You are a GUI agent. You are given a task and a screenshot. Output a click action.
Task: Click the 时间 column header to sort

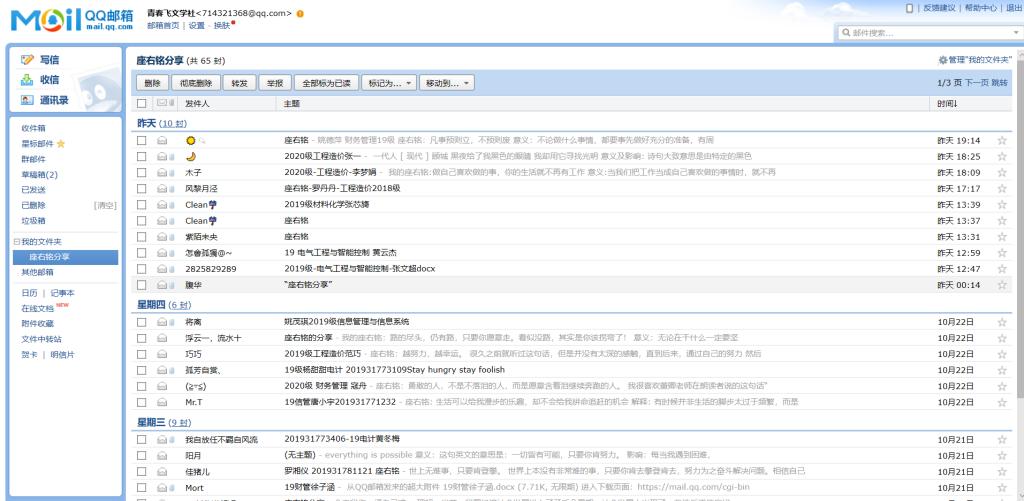[947, 104]
